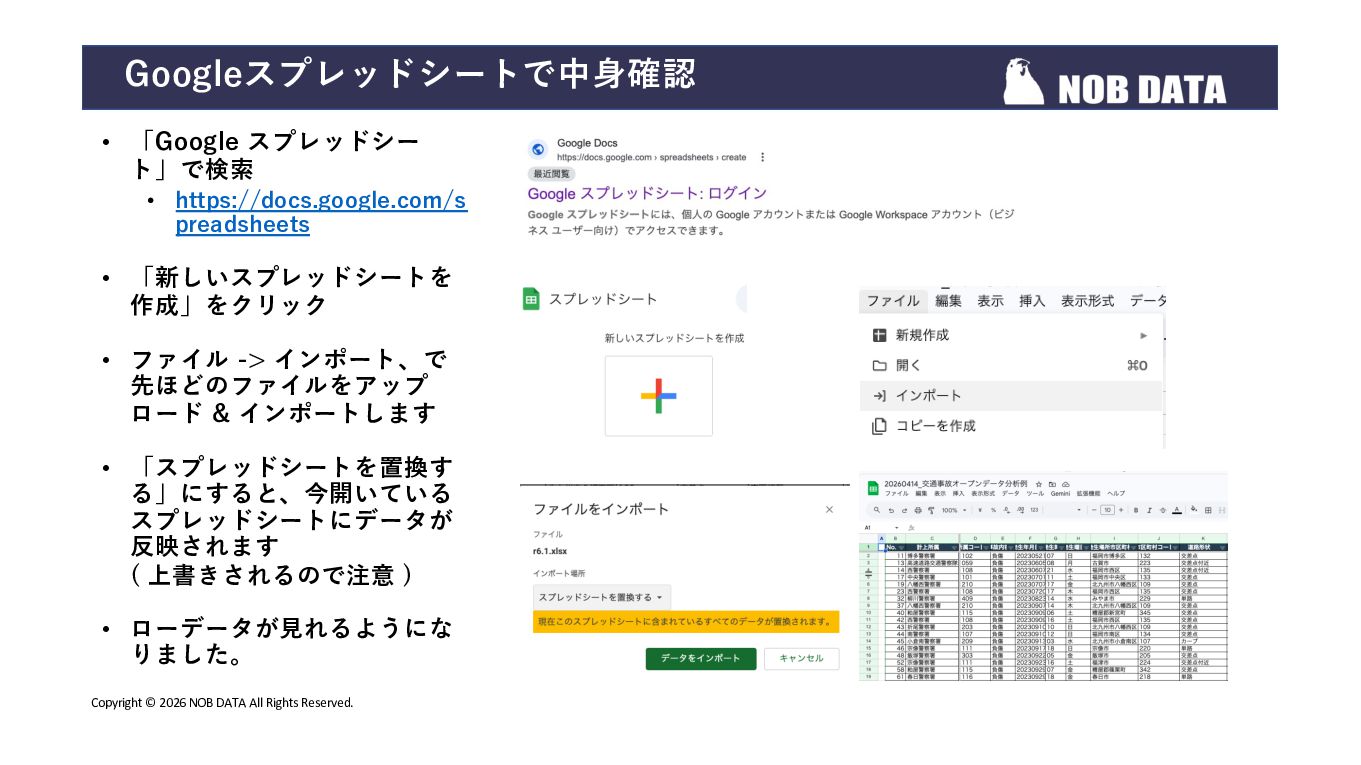Image resolution: width=1361 pixels, height=765 pixels.
Task: Select column header C in the spreadsheet
Action: [x=932, y=538]
